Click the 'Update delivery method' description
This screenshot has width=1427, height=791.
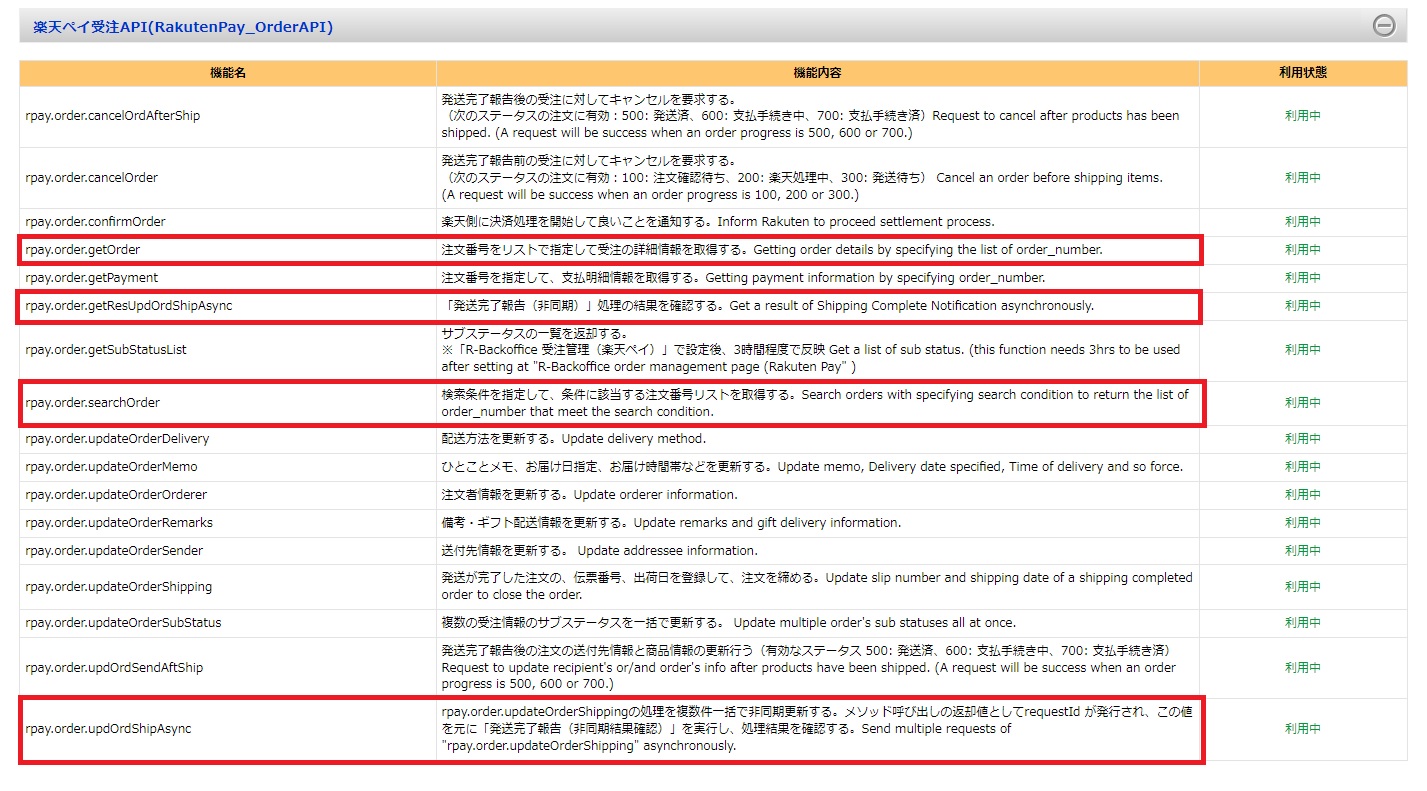point(574,439)
